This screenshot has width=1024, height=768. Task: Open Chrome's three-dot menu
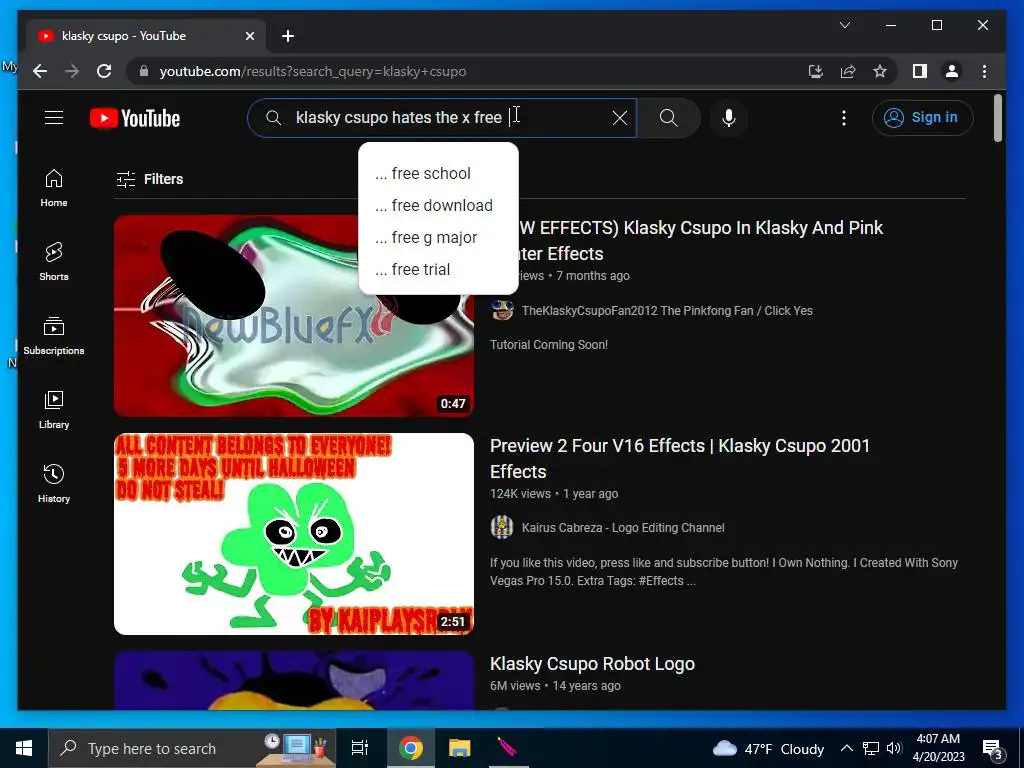coord(984,71)
